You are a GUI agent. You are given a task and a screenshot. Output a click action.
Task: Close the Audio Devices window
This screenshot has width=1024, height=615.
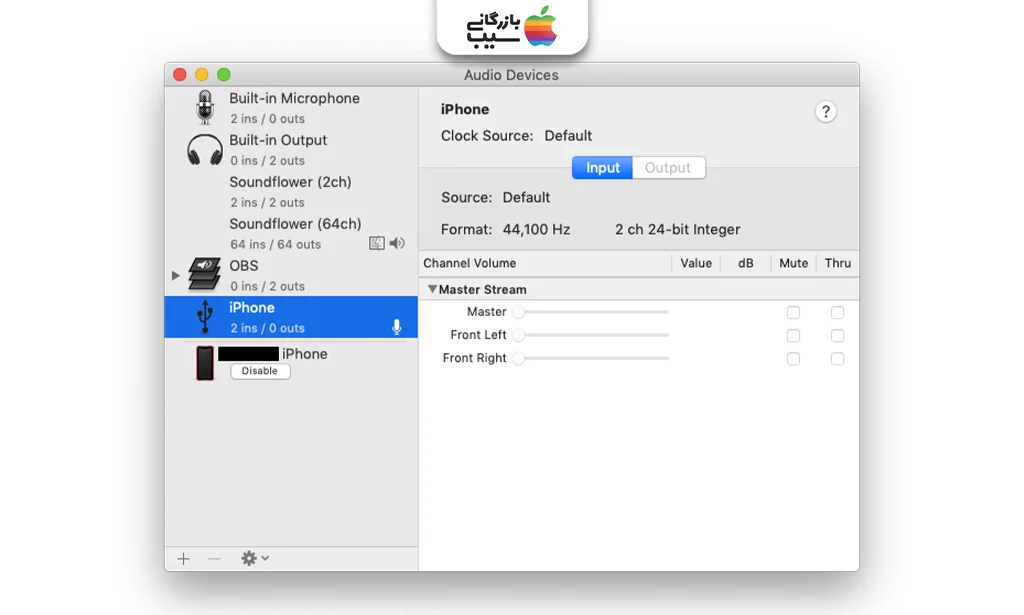coord(180,74)
